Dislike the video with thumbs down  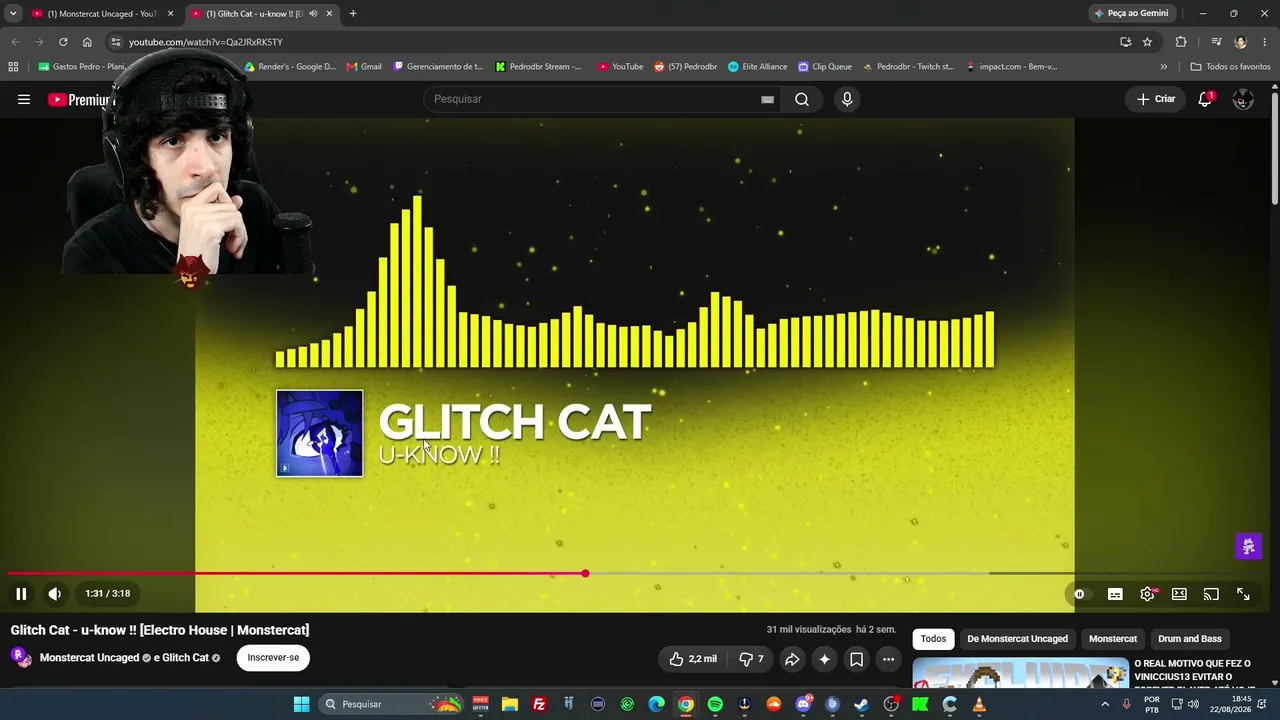click(x=751, y=659)
